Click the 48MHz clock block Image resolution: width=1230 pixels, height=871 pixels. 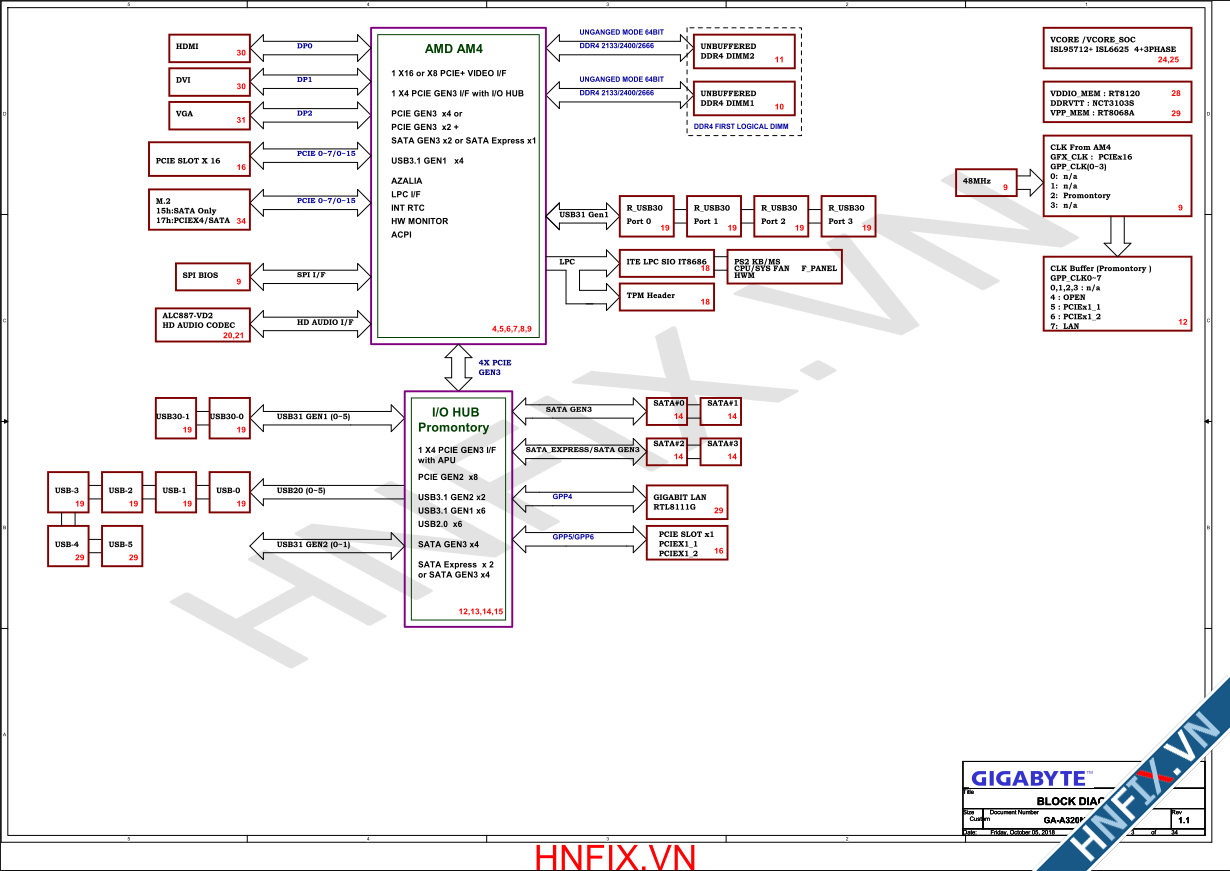[986, 182]
